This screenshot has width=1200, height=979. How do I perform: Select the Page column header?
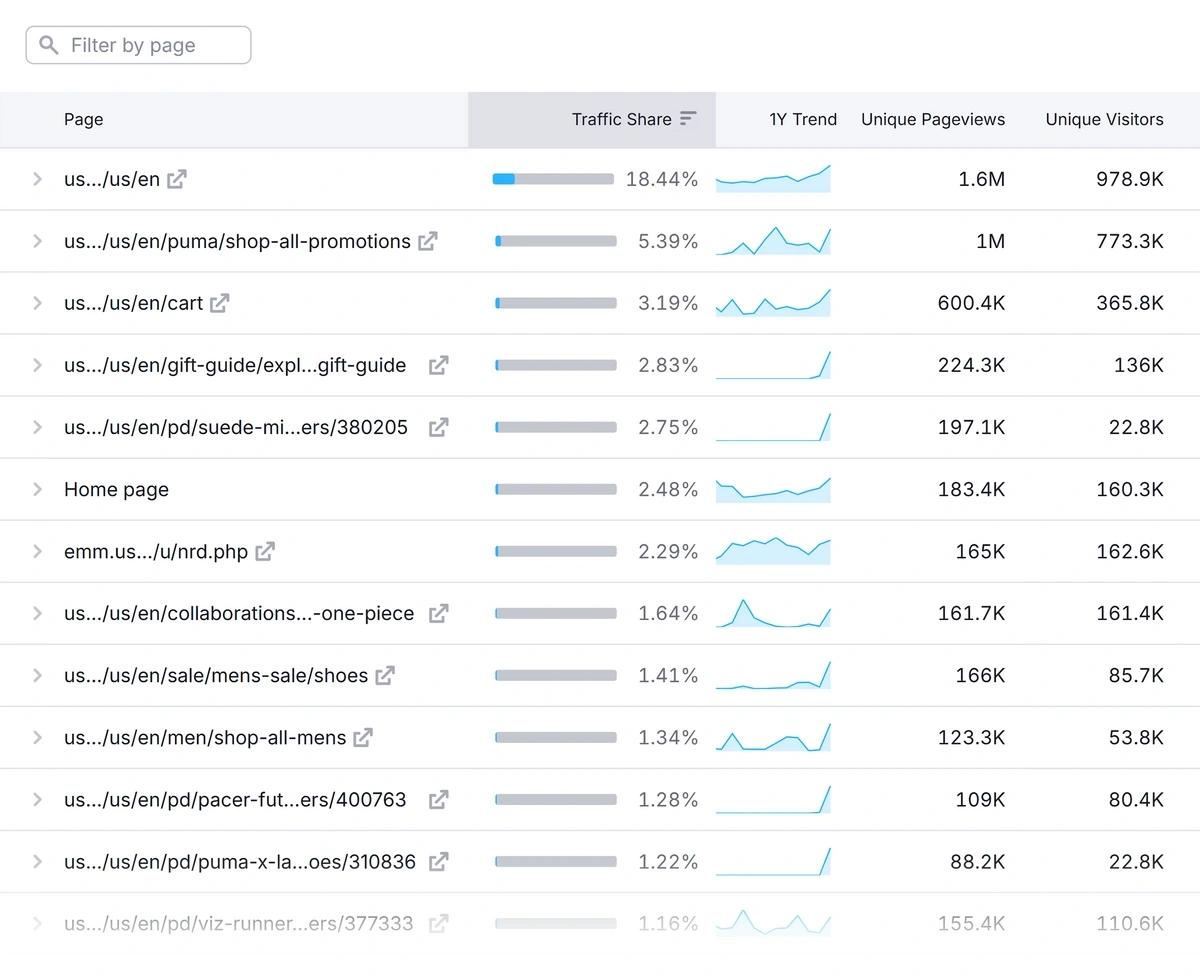pos(83,119)
